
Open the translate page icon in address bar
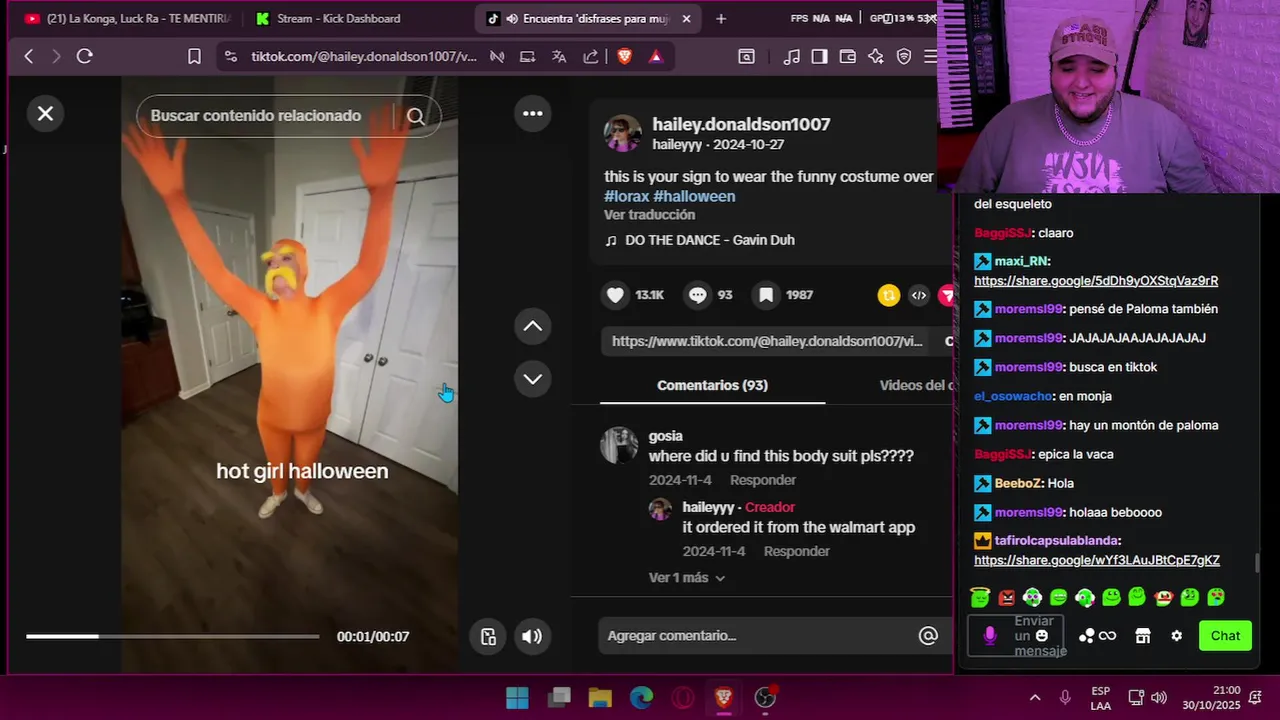(559, 57)
